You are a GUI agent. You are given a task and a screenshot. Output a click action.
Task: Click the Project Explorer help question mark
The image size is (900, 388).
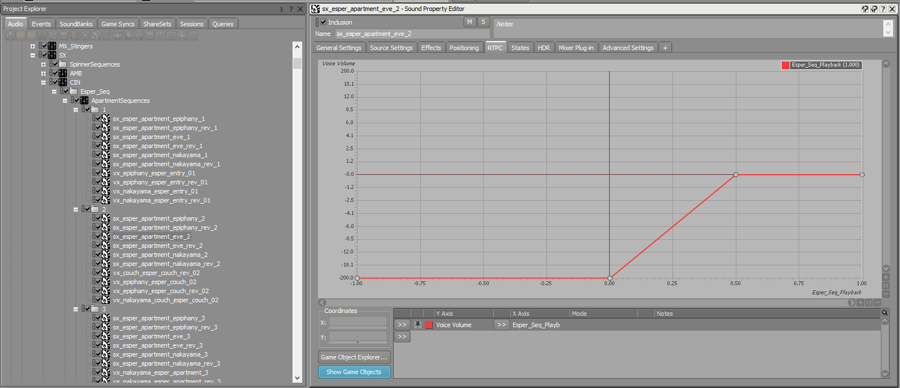[x=291, y=9]
